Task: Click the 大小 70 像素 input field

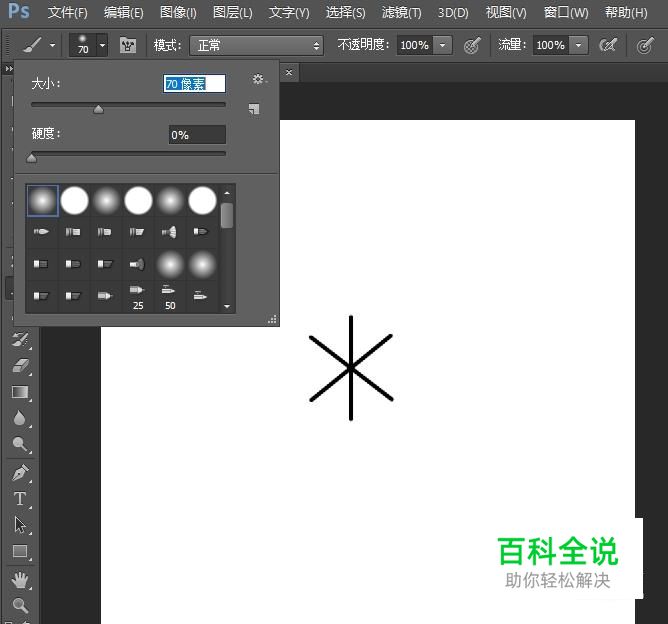Action: point(194,83)
